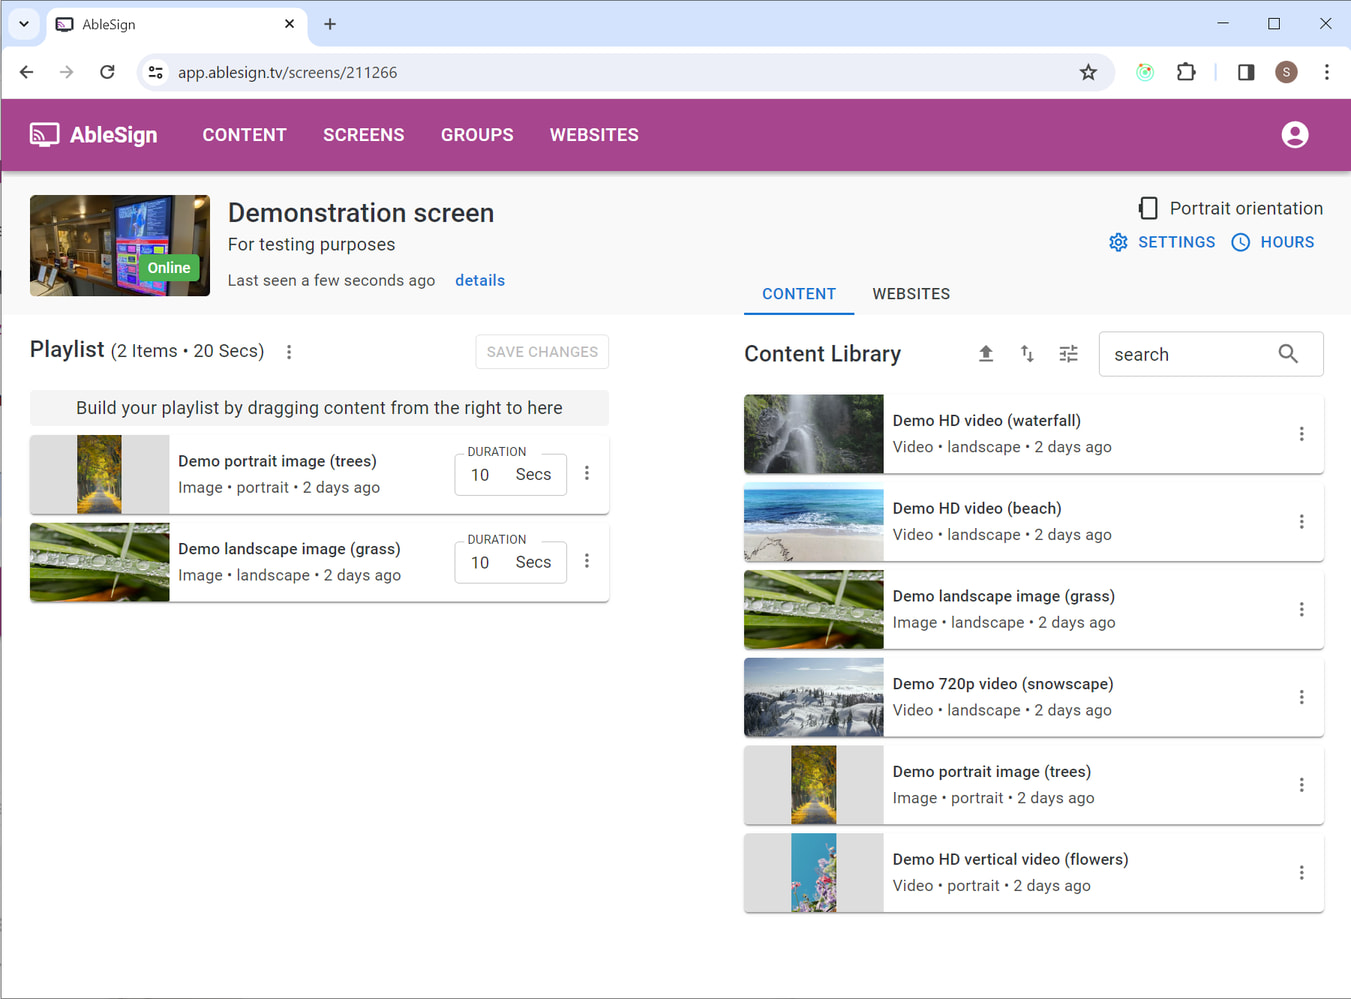Open the filter sliders icon in Content Library
The image size is (1351, 999).
tap(1068, 354)
